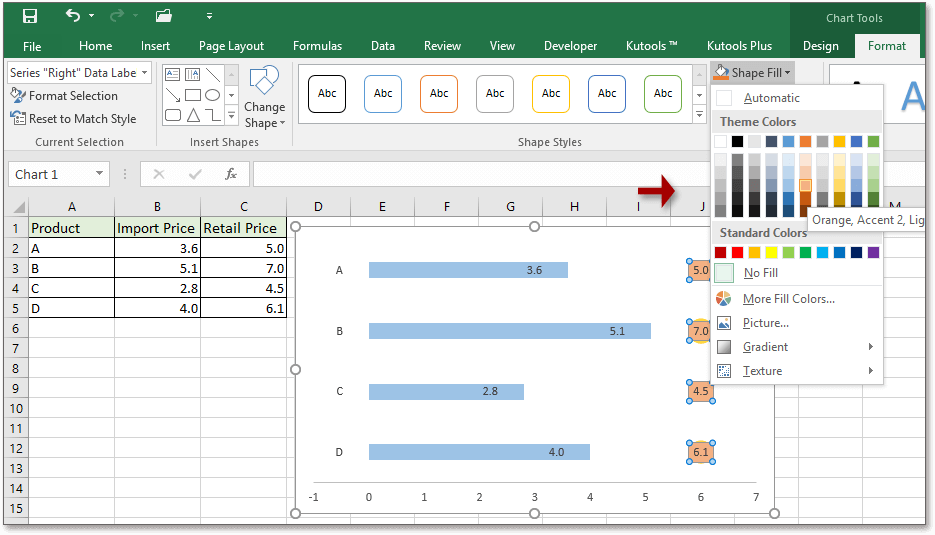Image resolution: width=935 pixels, height=535 pixels.
Task: Select the text box shape icon
Action: pyautogui.click(x=173, y=75)
